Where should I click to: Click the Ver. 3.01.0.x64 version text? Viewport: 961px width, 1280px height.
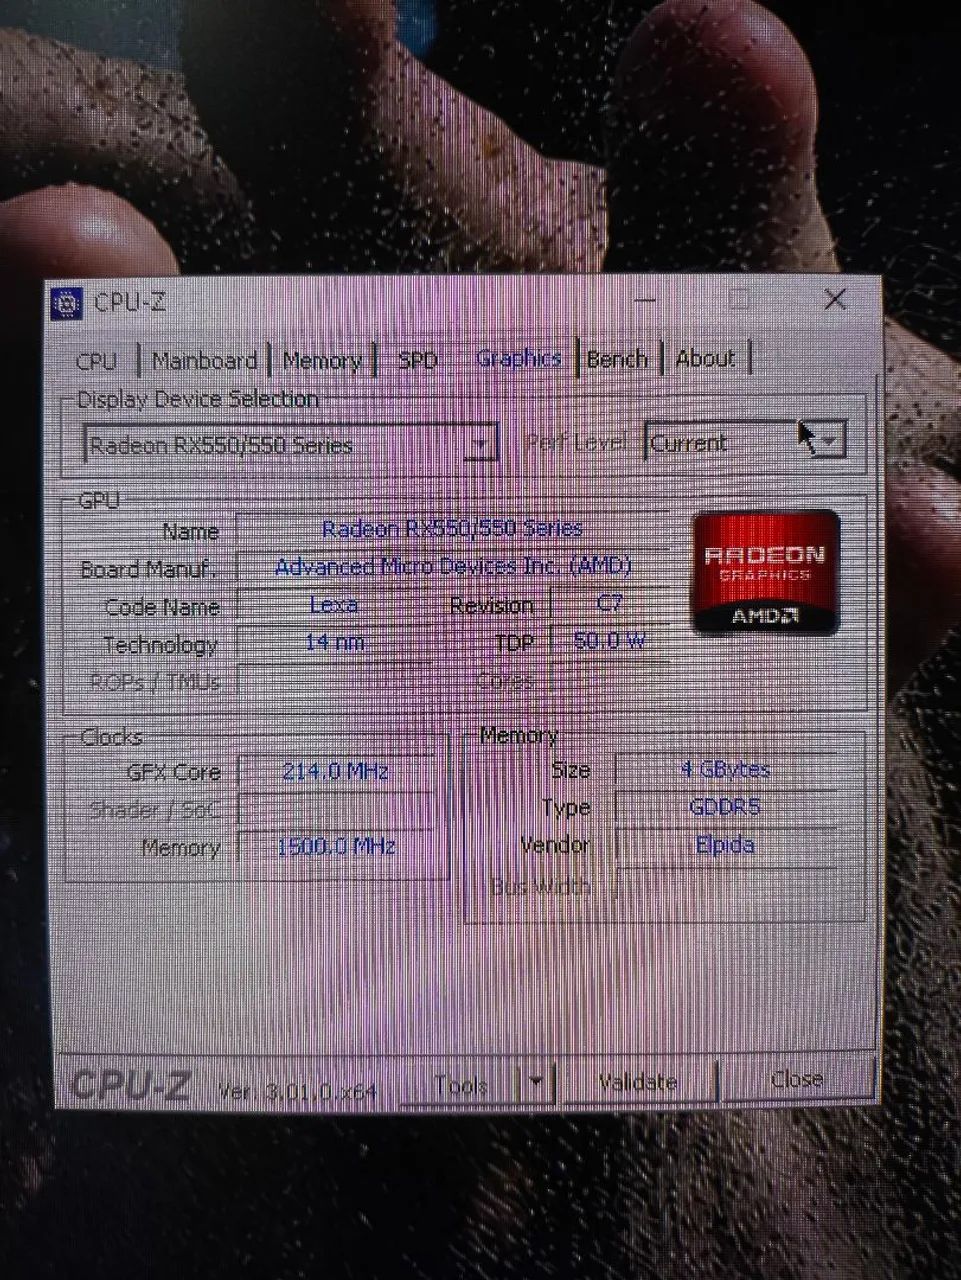[297, 1090]
